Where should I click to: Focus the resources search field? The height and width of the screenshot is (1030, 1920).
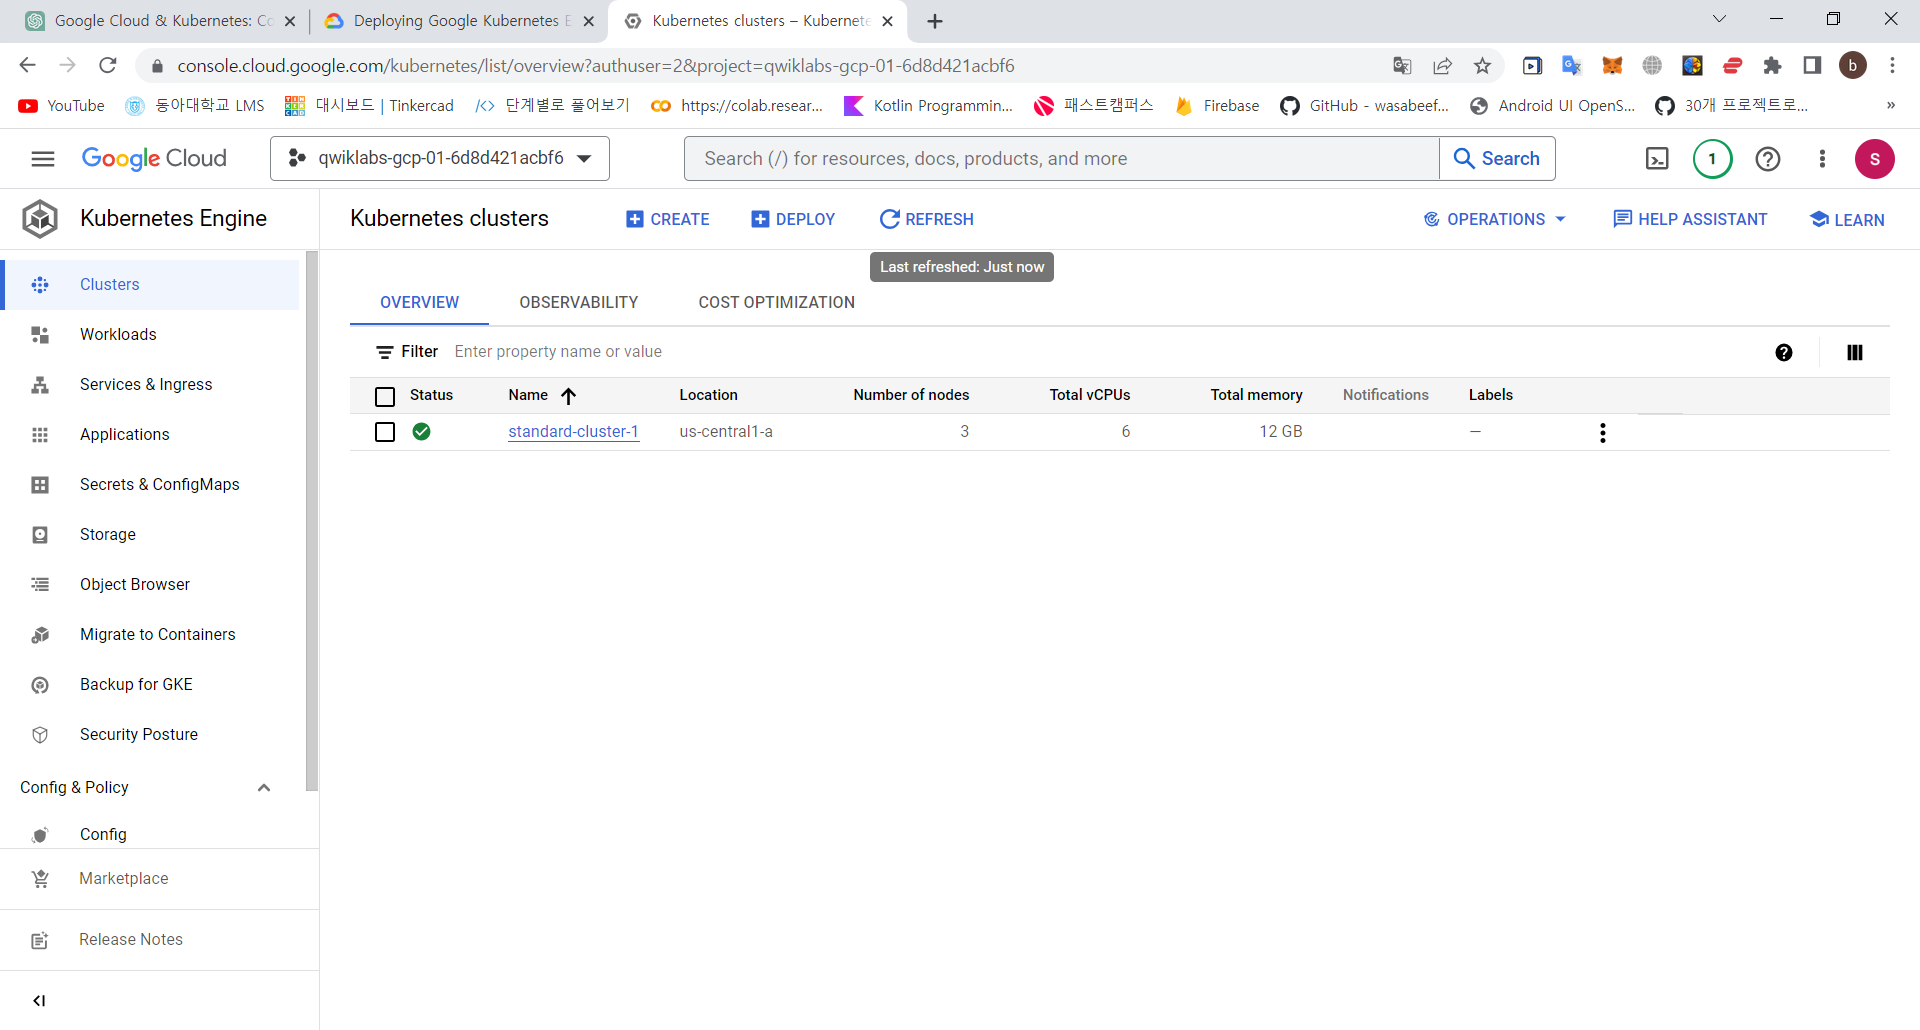(1061, 159)
